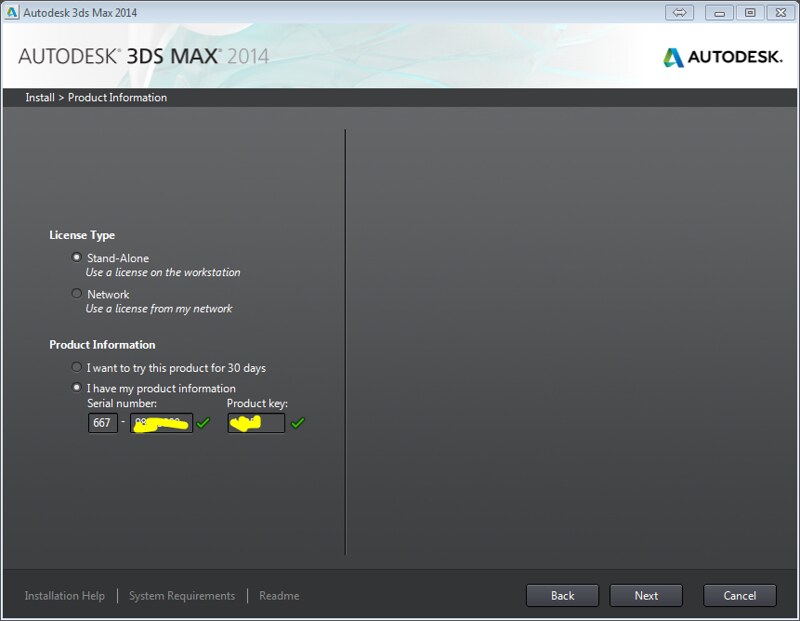The image size is (800, 621).
Task: Maximize the installer window
Action: 750,12
